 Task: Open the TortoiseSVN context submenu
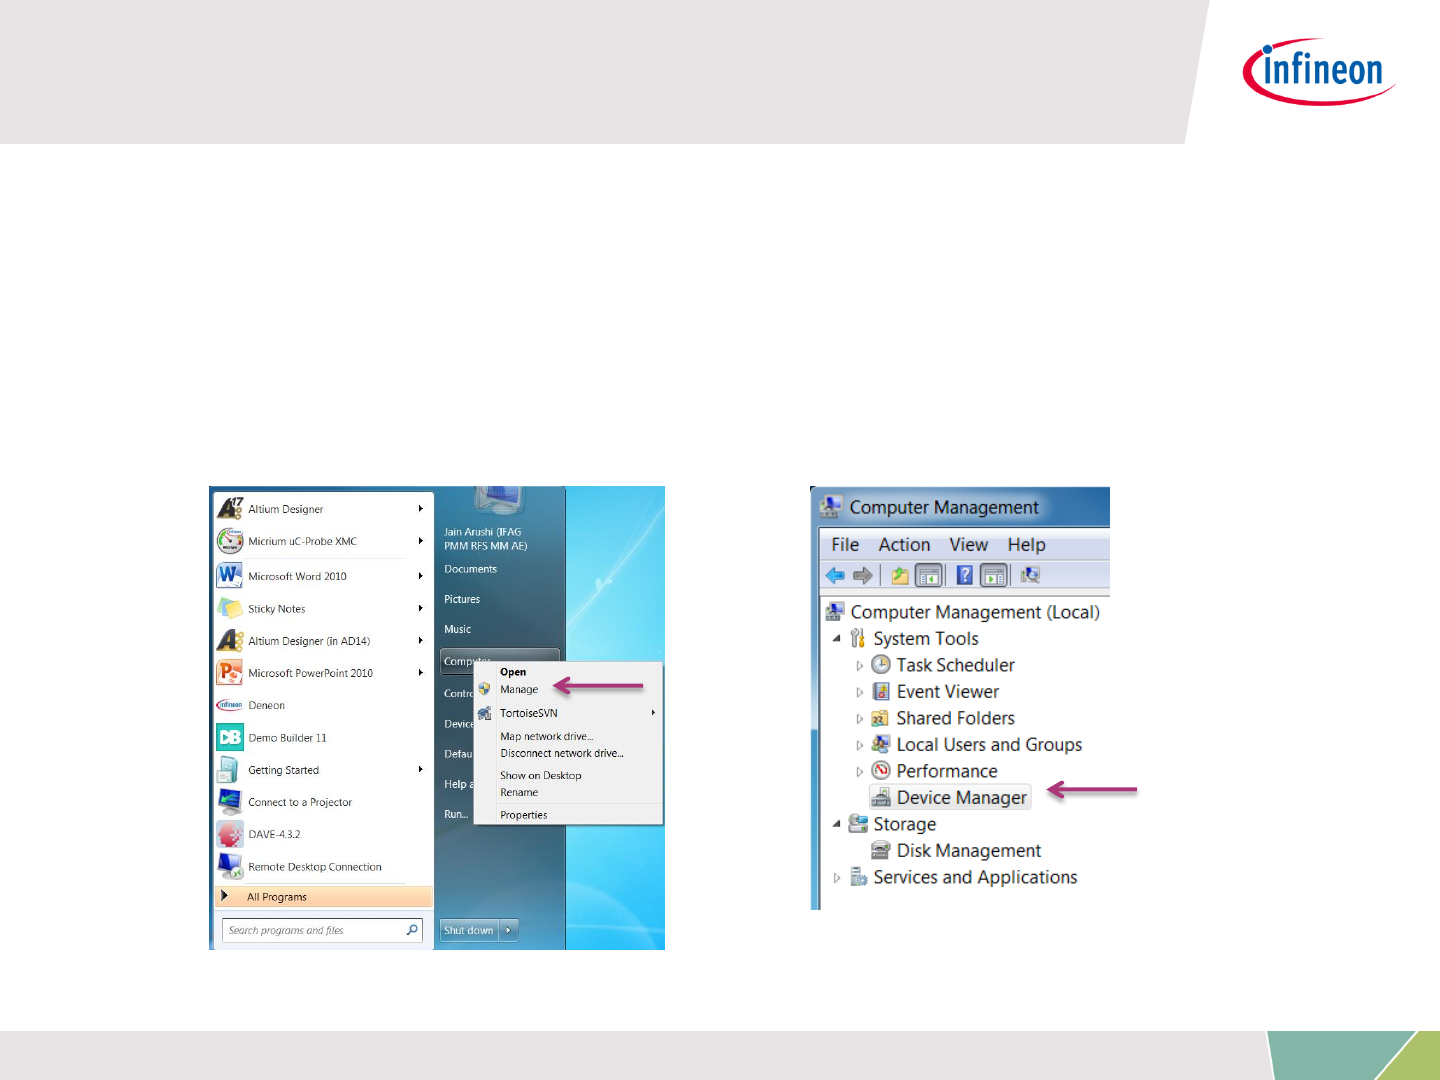click(568, 713)
